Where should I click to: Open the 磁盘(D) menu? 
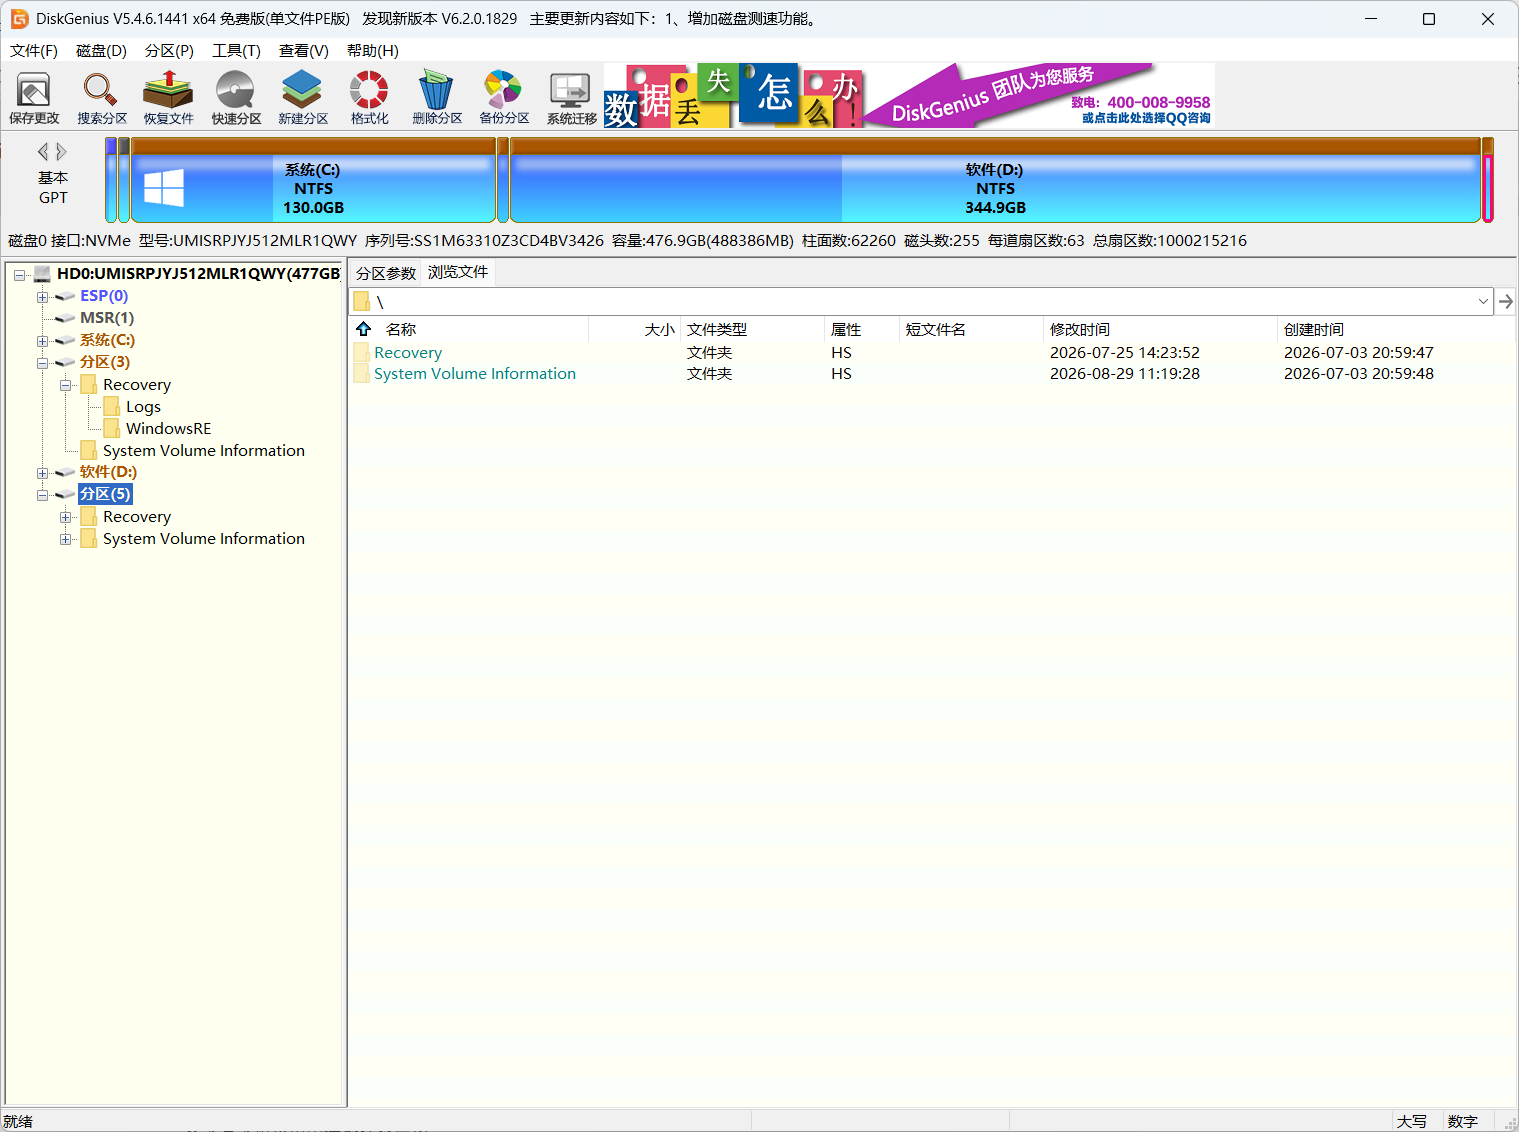click(101, 51)
